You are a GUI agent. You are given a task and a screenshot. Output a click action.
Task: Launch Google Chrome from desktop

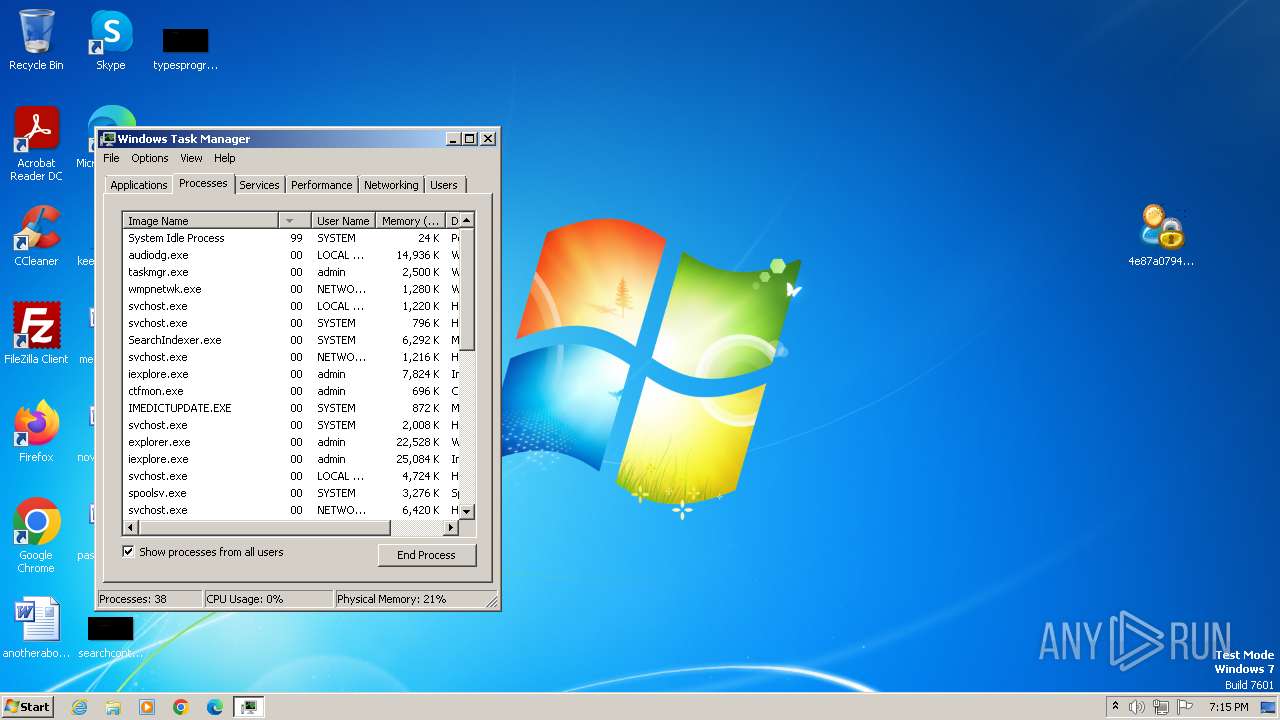(36, 535)
